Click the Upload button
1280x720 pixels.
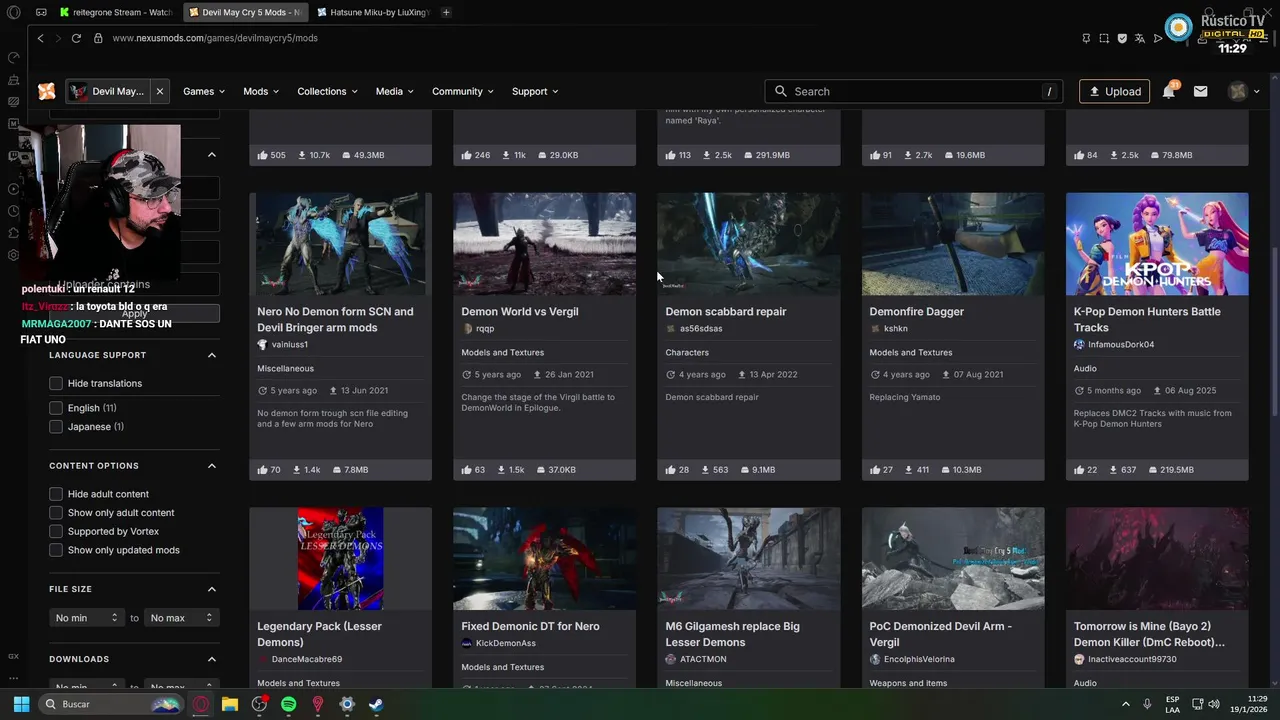[x=1114, y=91]
